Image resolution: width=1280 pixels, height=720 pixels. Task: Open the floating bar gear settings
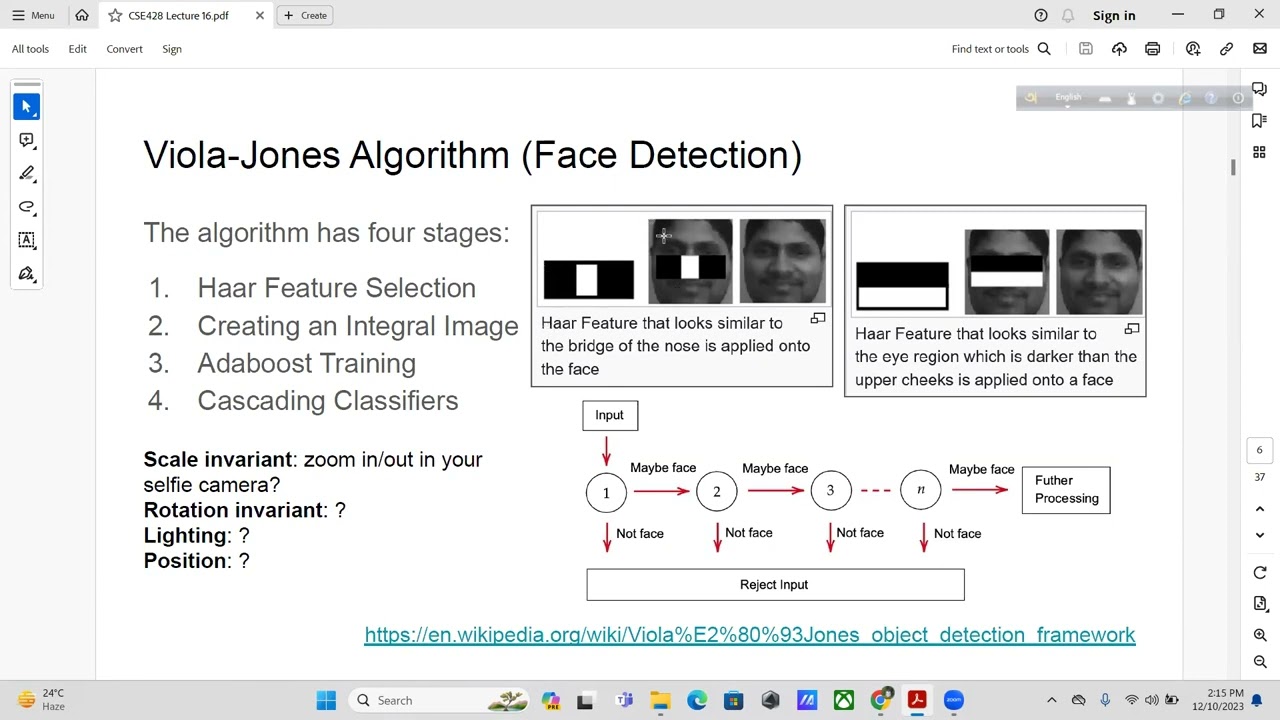(x=1158, y=98)
